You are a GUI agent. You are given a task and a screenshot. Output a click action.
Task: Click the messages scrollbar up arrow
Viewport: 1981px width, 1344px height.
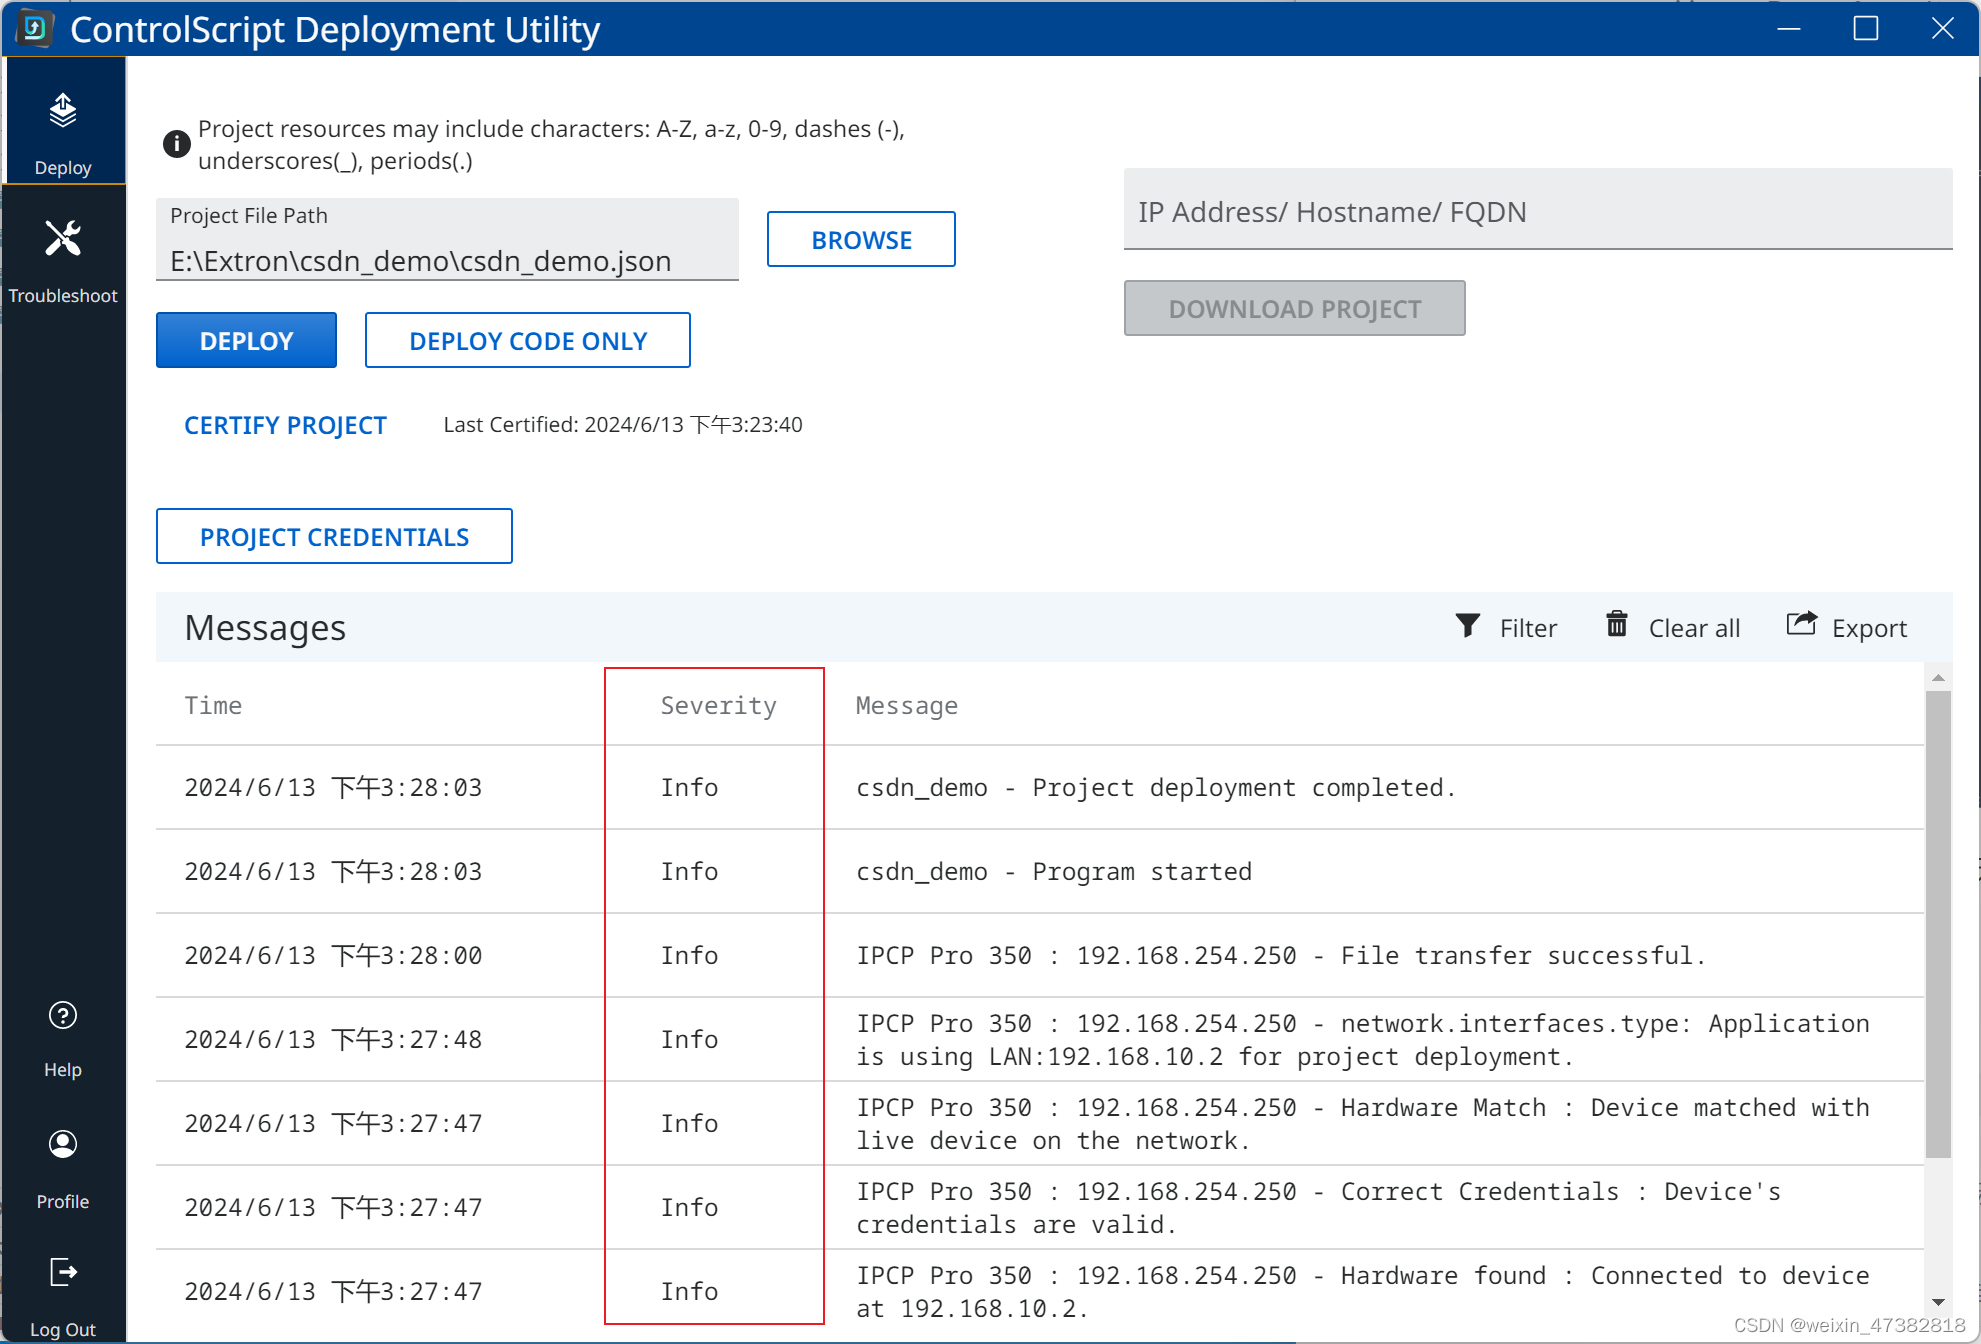tap(1938, 678)
